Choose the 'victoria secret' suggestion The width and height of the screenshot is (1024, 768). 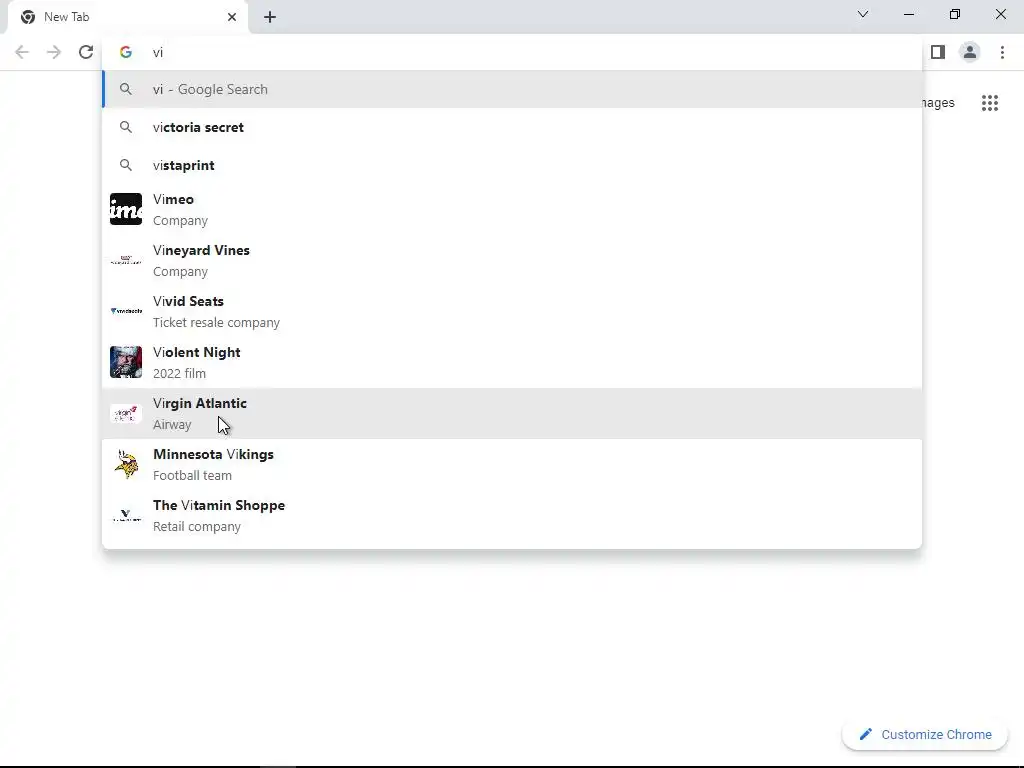point(512,127)
